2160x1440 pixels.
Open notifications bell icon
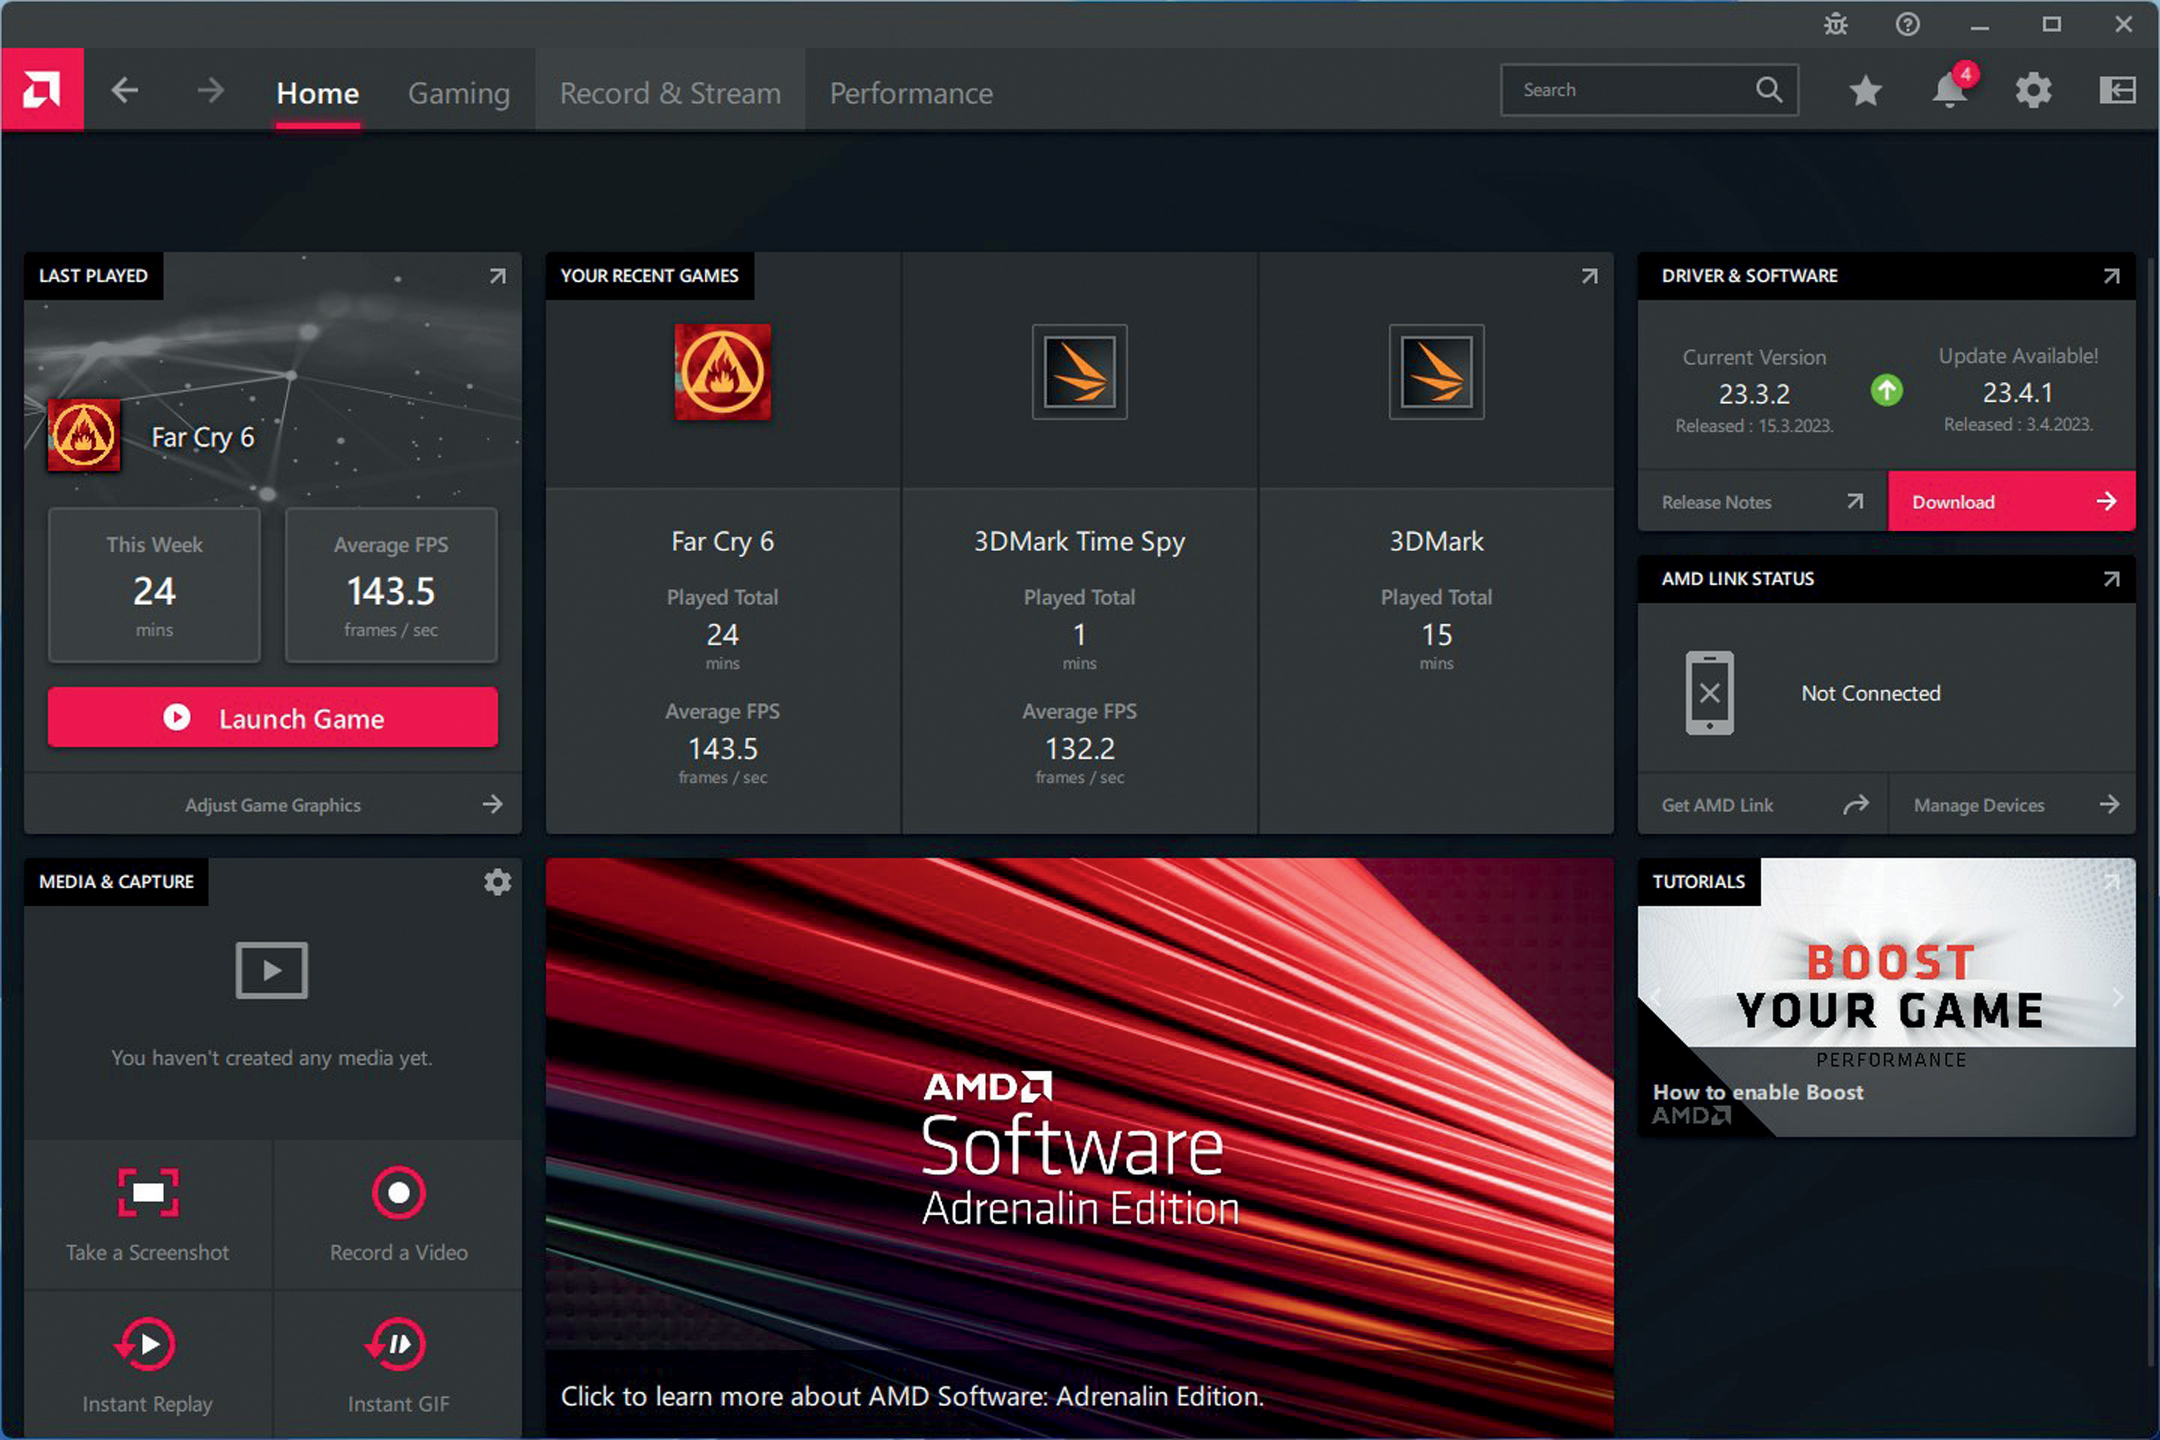(x=1951, y=90)
